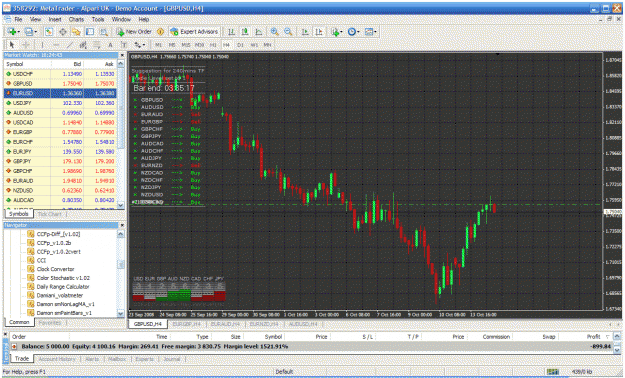Open the File menu
This screenshot has width=625, height=378.
18,19
